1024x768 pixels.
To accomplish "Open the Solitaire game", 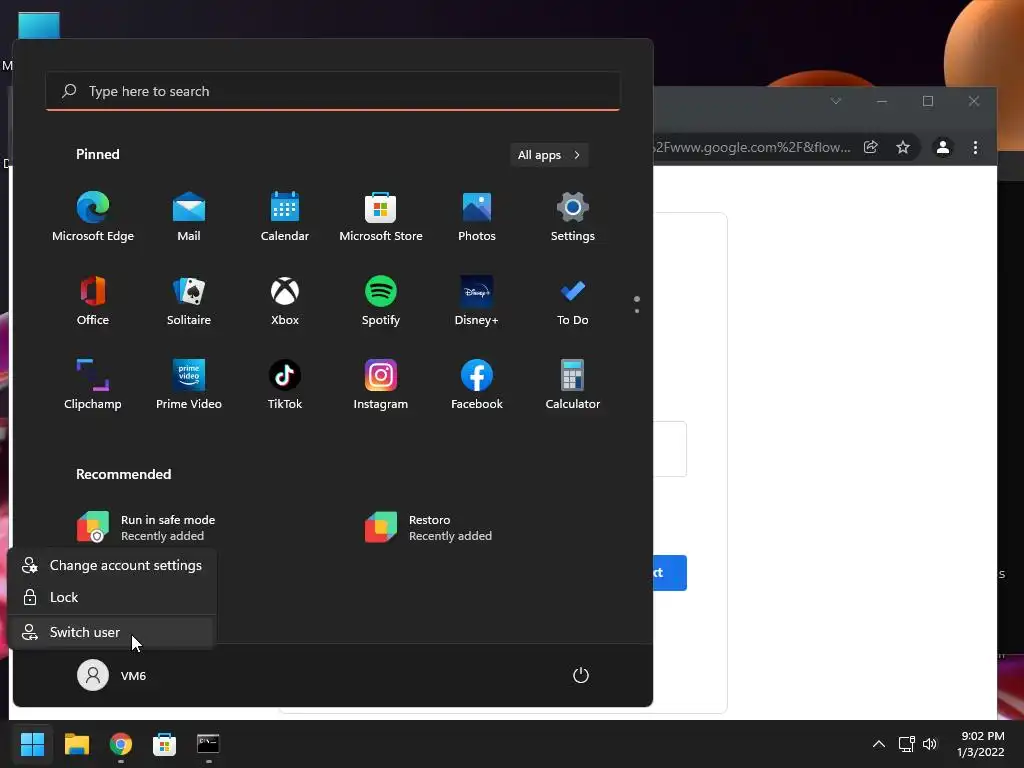I will (x=189, y=301).
